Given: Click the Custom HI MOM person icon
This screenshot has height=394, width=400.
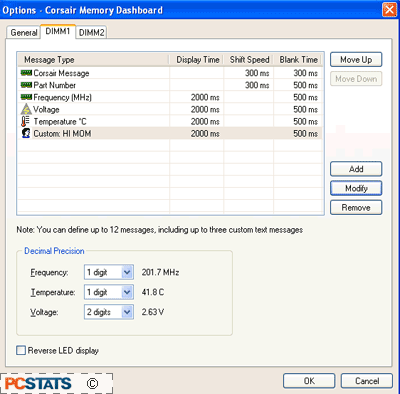Looking at the screenshot, I should click(x=26, y=133).
